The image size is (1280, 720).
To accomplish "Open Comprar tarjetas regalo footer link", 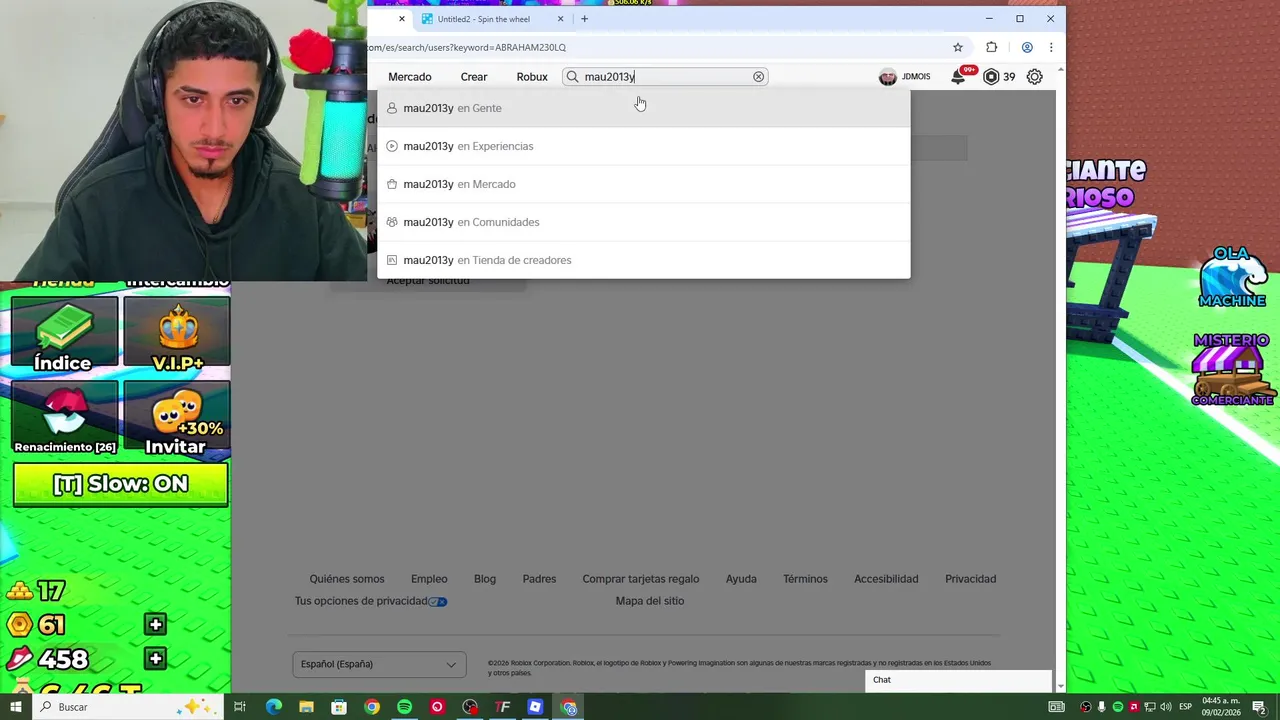I will pos(641,579).
